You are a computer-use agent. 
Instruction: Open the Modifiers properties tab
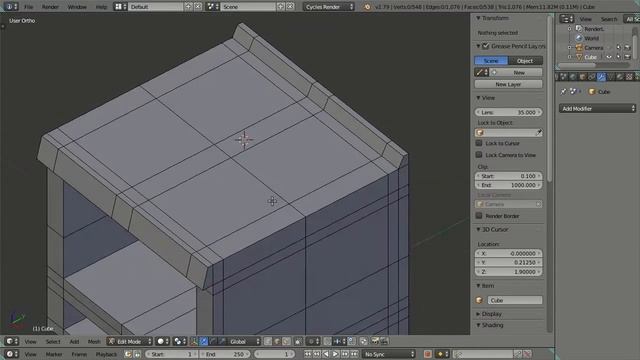tap(601, 77)
